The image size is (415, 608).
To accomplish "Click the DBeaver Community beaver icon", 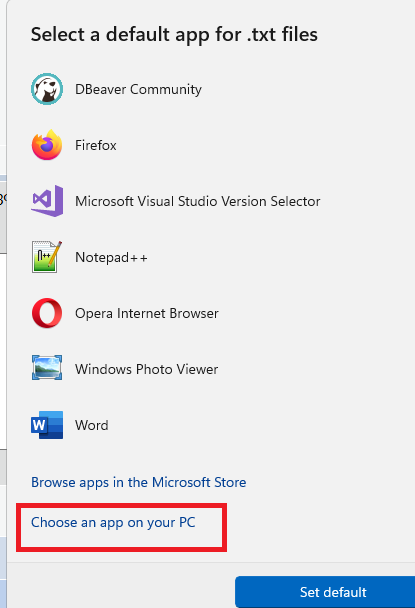I will [x=47, y=89].
